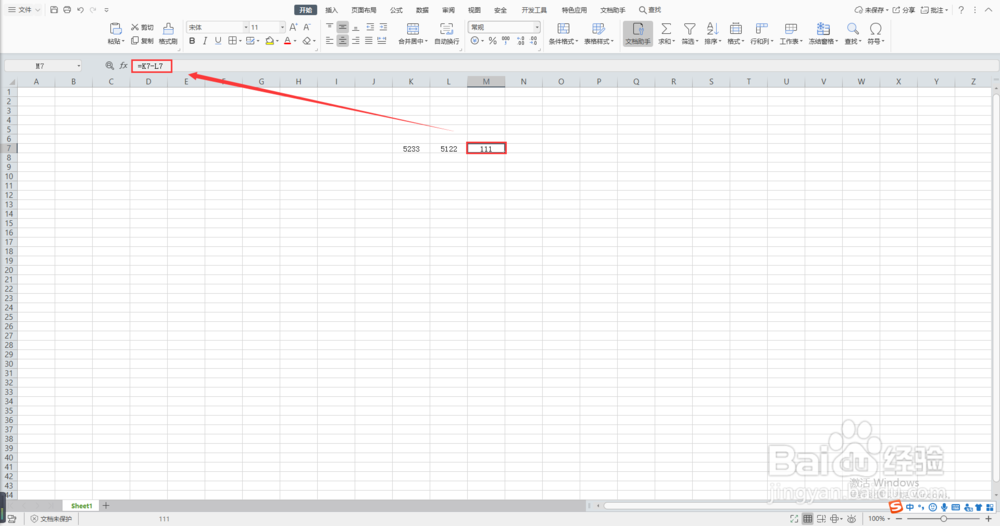Apply percent style format
1000x526 pixels.
coord(492,41)
